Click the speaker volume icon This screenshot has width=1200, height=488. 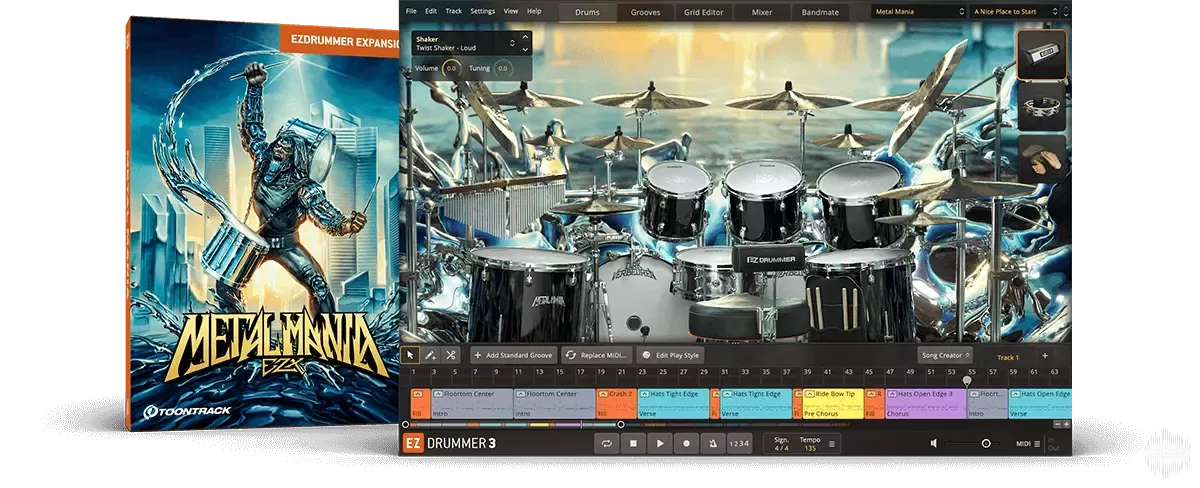click(x=933, y=443)
